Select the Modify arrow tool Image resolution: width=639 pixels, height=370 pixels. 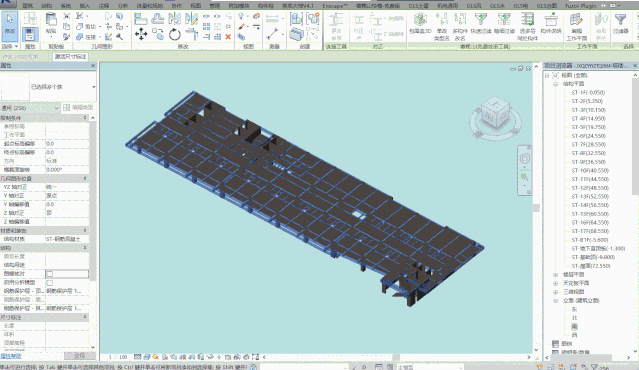(9, 26)
